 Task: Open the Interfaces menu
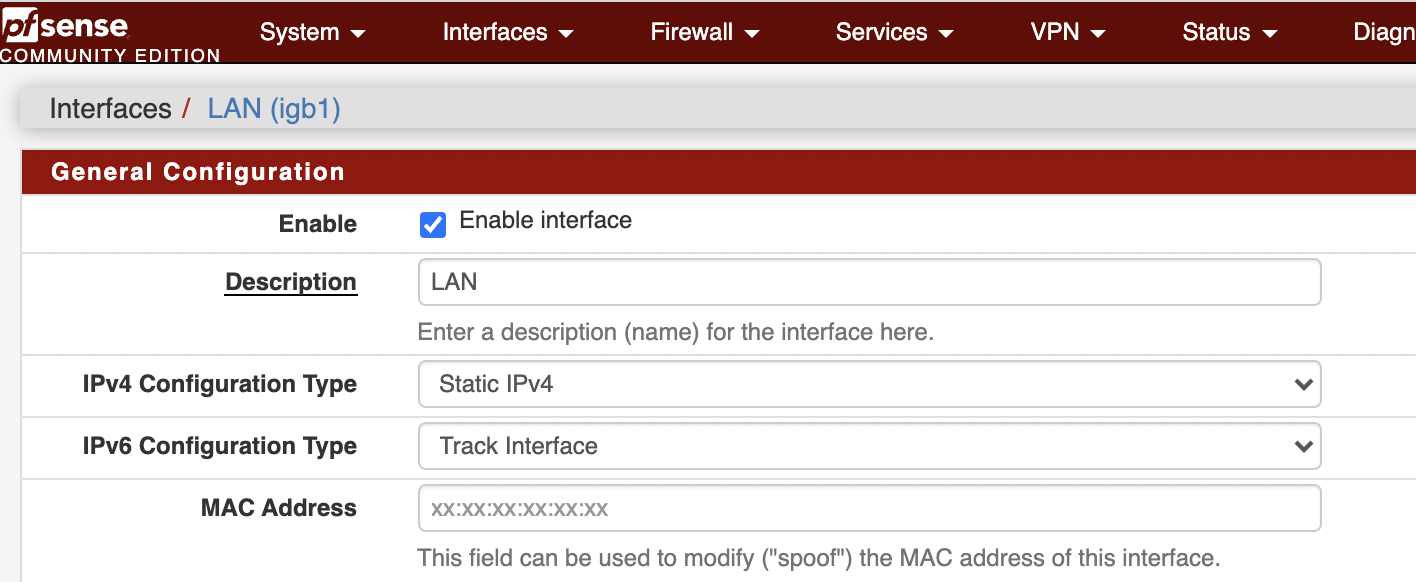508,32
